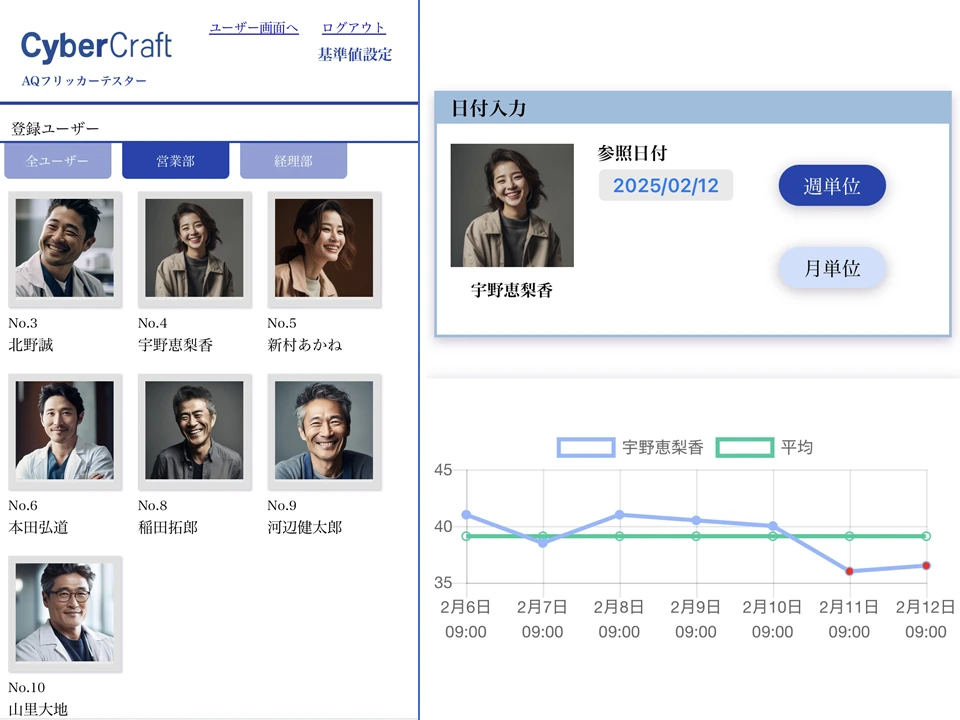Click blue data point on 2月7日

tap(543, 543)
